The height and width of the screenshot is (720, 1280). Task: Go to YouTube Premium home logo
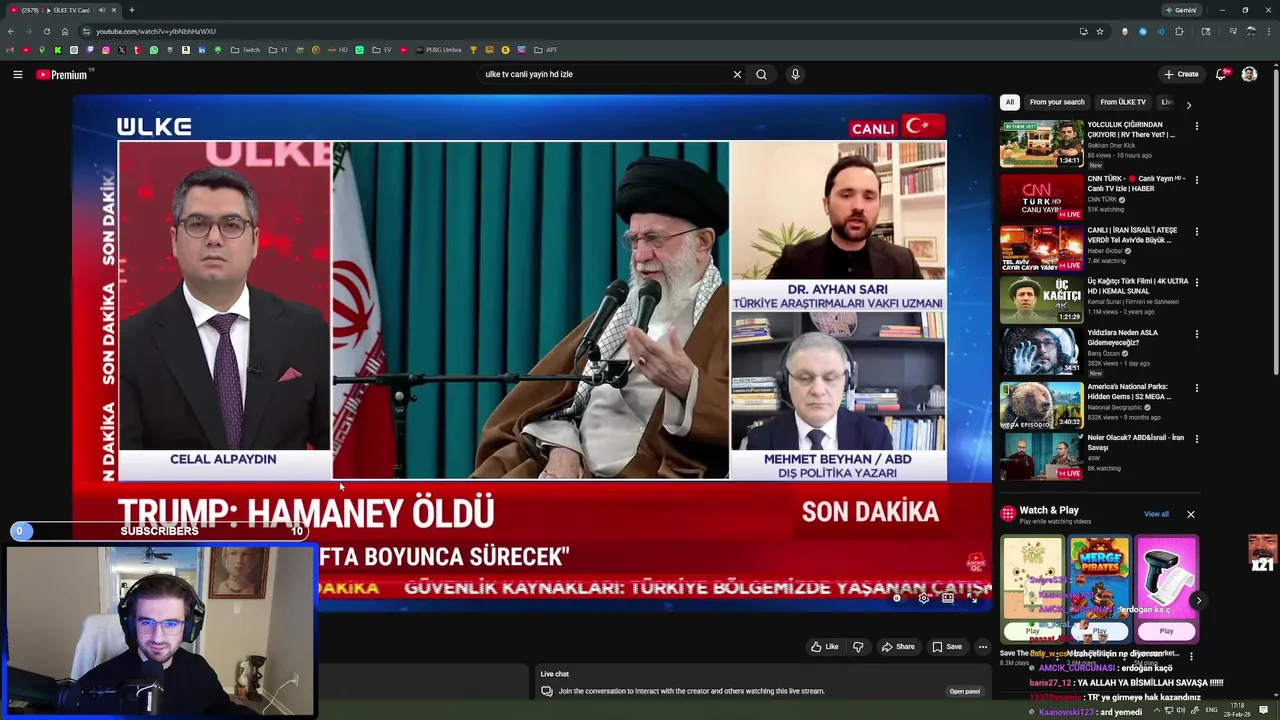pos(62,74)
